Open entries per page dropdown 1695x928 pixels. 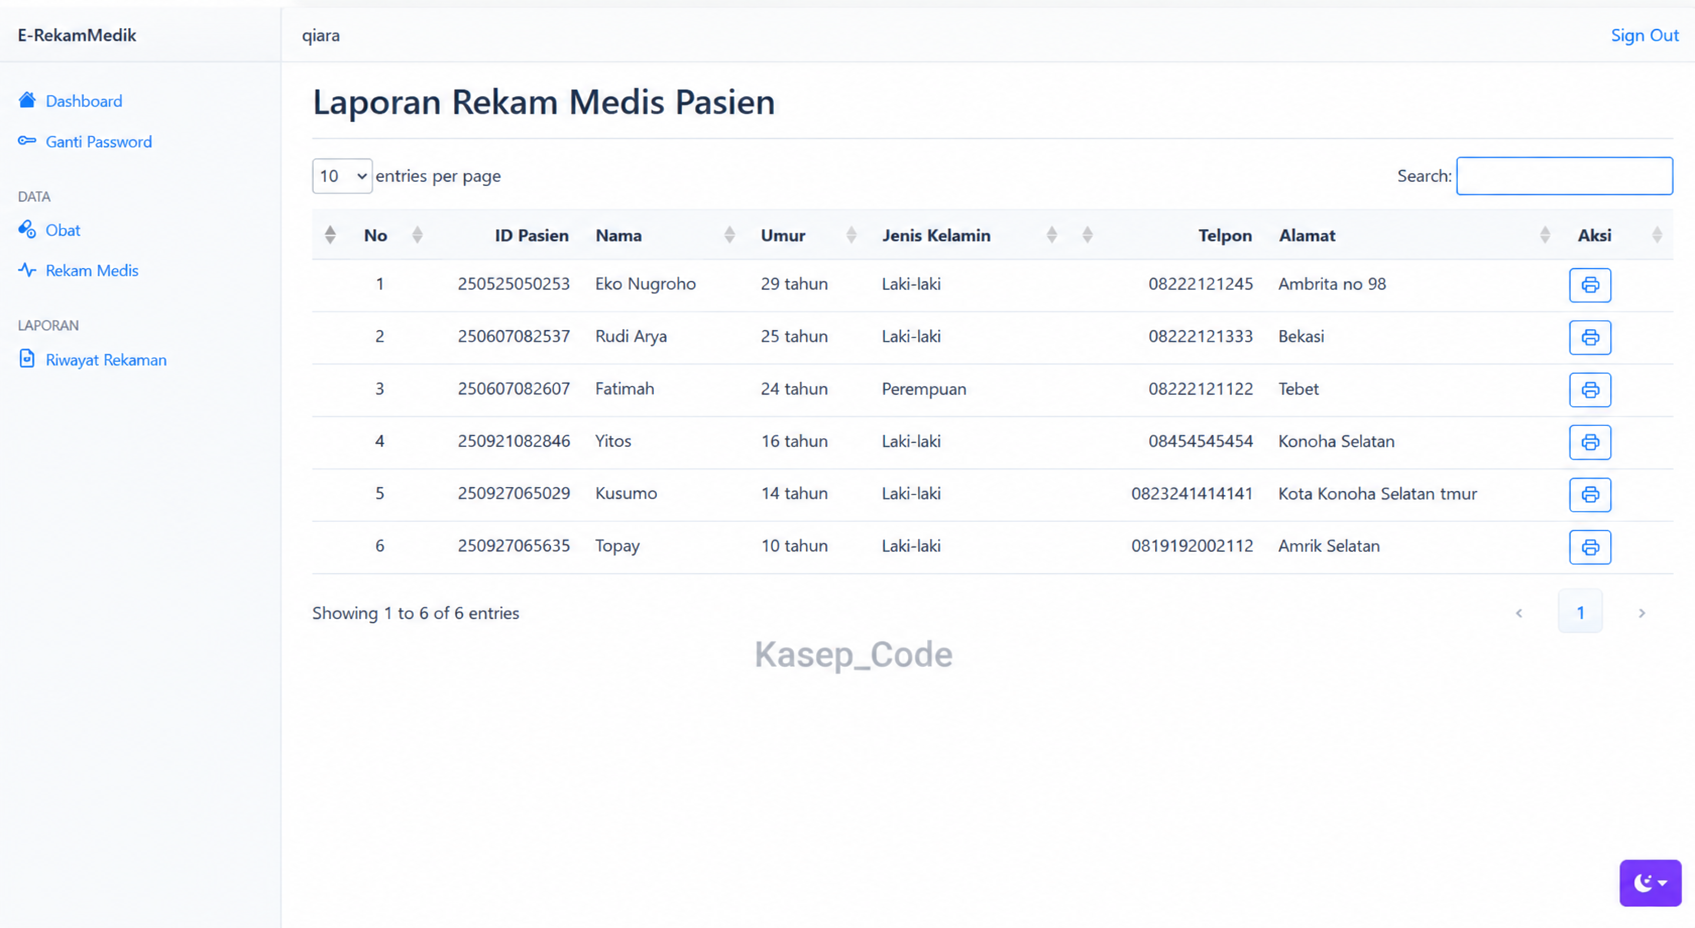[x=342, y=176]
